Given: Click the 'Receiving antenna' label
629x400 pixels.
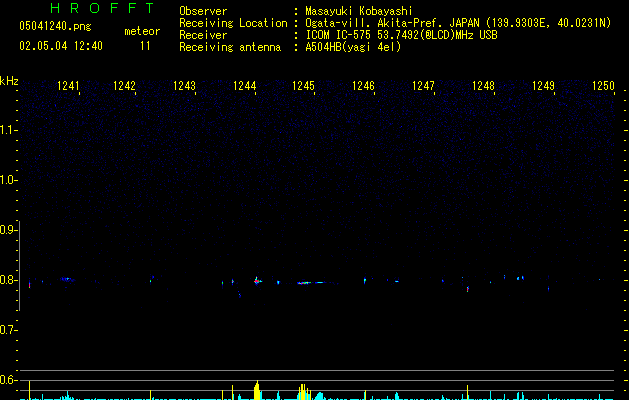Looking at the screenshot, I should (230, 47).
